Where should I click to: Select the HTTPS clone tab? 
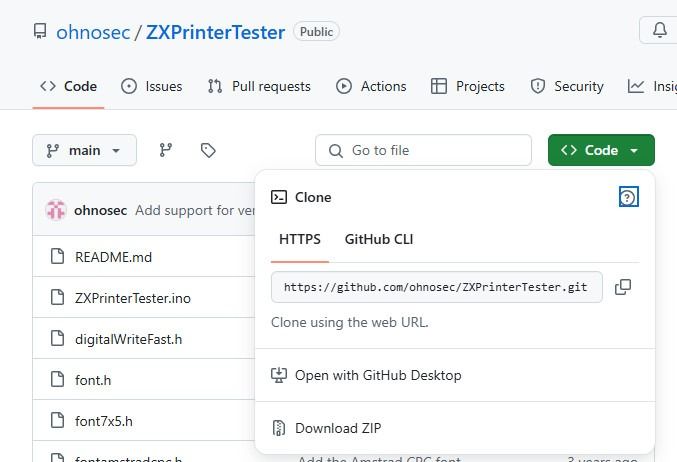[300, 239]
